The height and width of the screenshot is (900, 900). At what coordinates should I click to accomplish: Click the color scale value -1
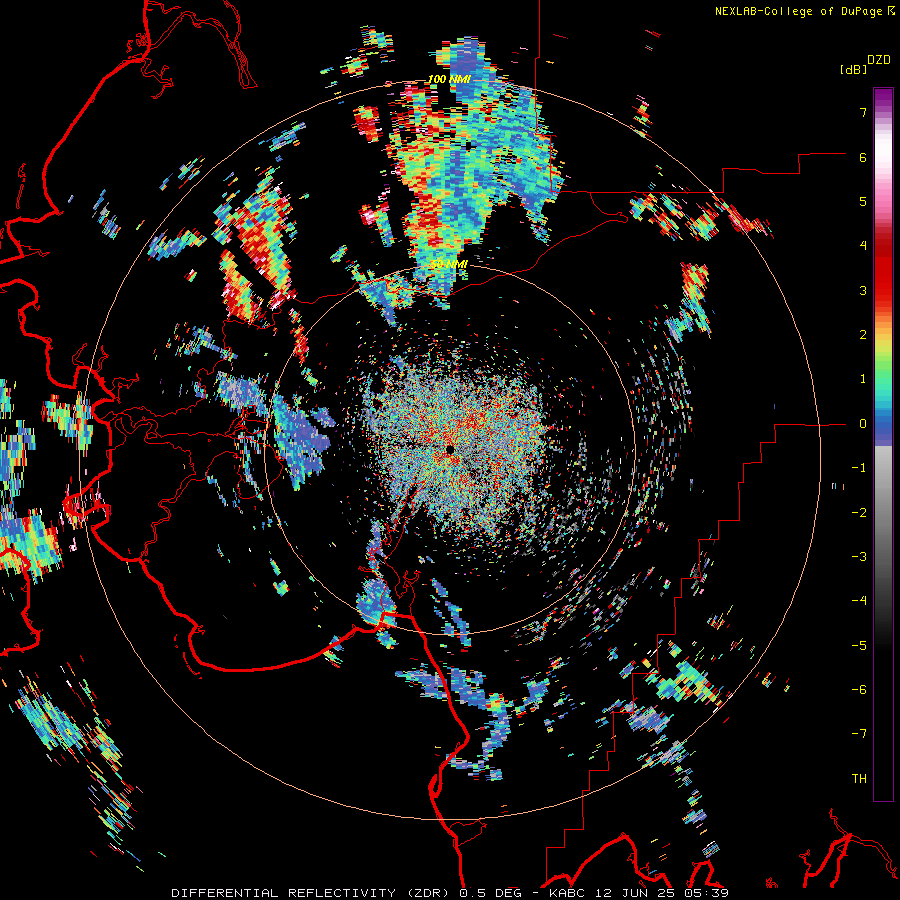859,468
